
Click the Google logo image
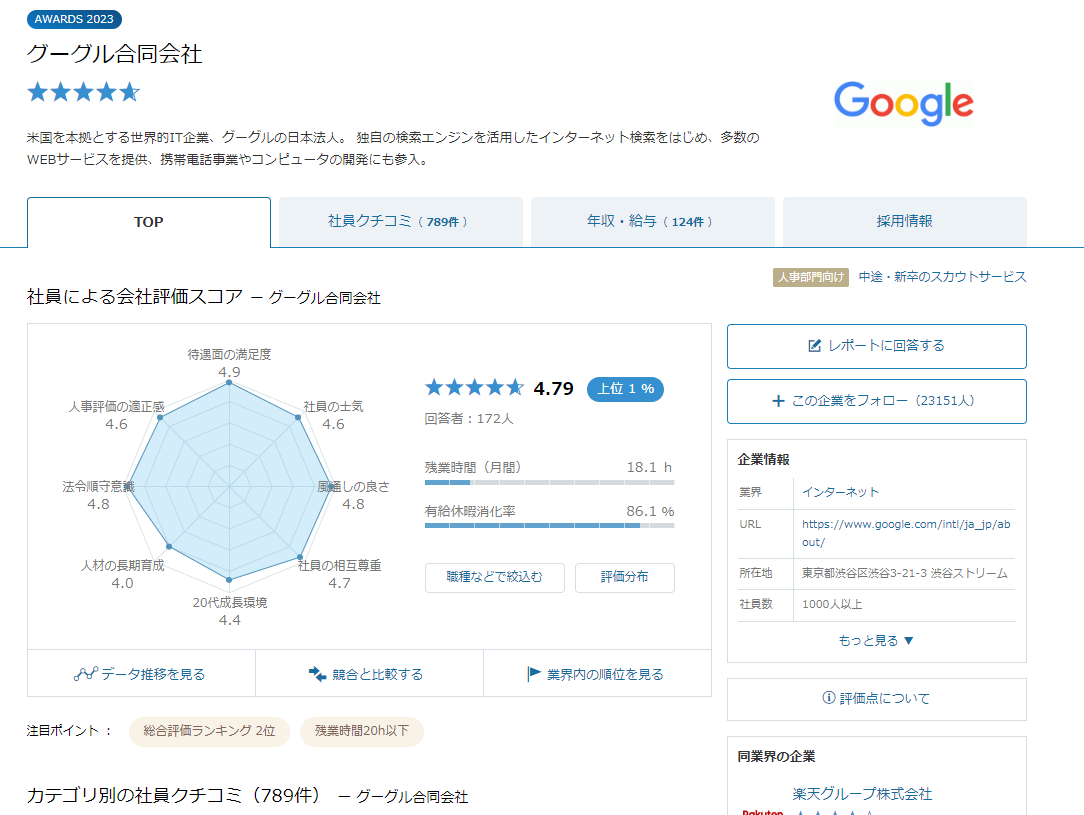tap(903, 102)
